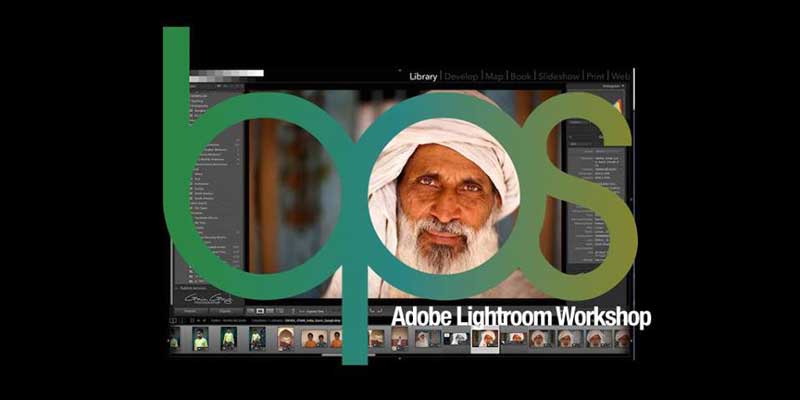The height and width of the screenshot is (400, 800).
Task: Go to the Print module
Action: 595,77
